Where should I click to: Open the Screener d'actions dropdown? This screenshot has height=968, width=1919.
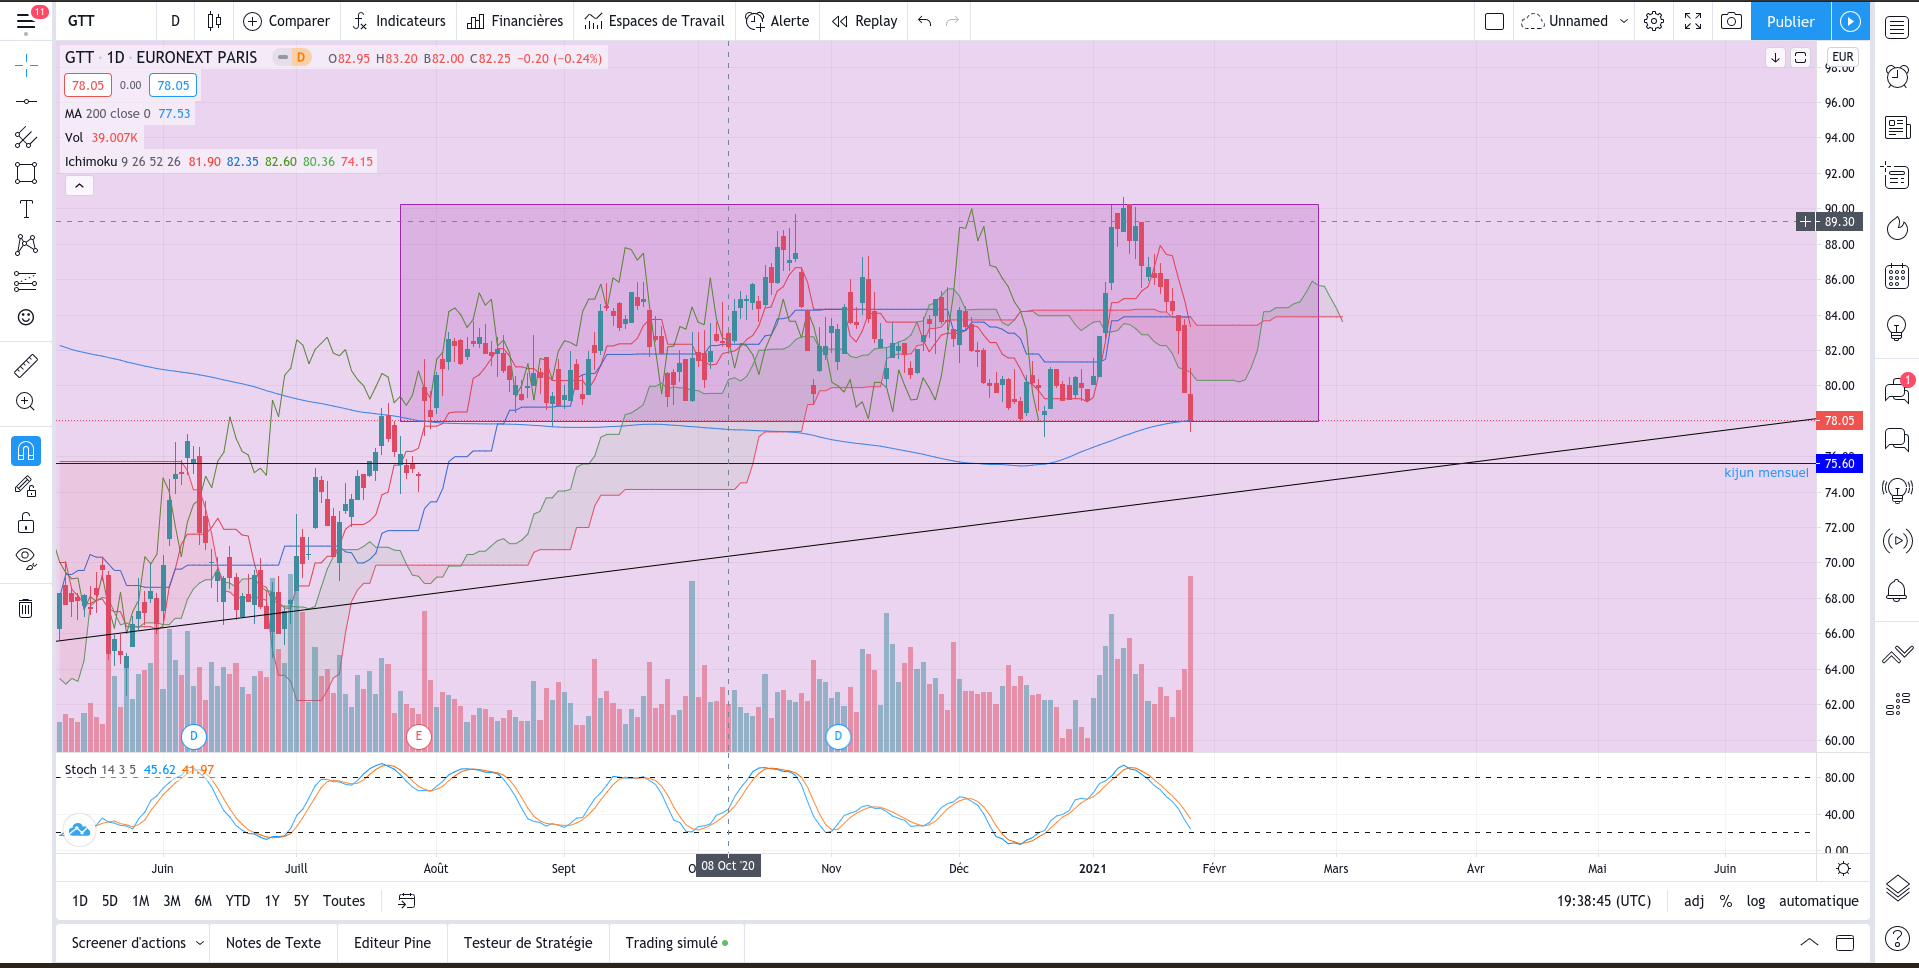(x=137, y=943)
